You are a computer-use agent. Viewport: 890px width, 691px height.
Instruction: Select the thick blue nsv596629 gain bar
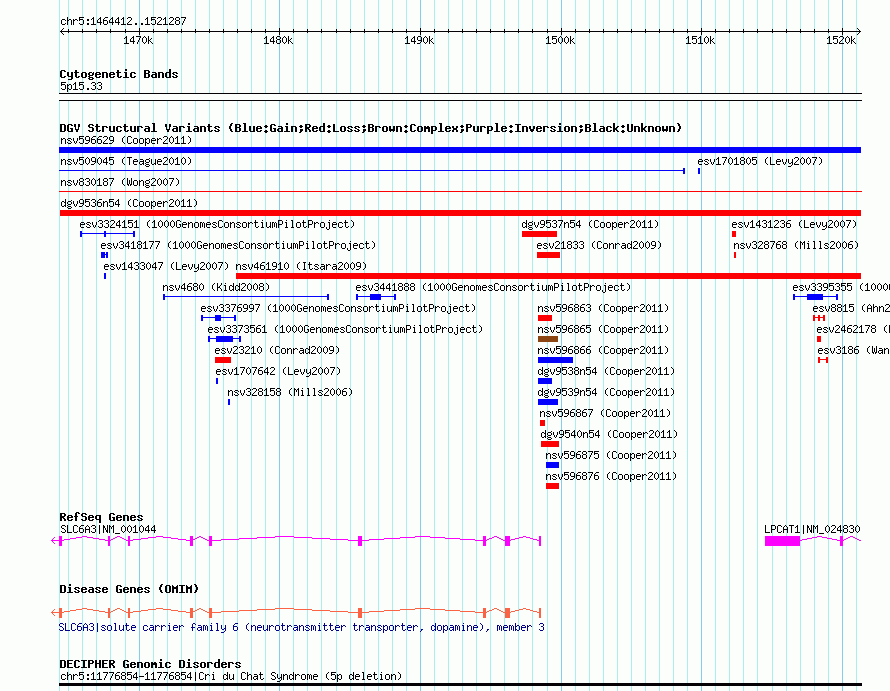tap(460, 150)
